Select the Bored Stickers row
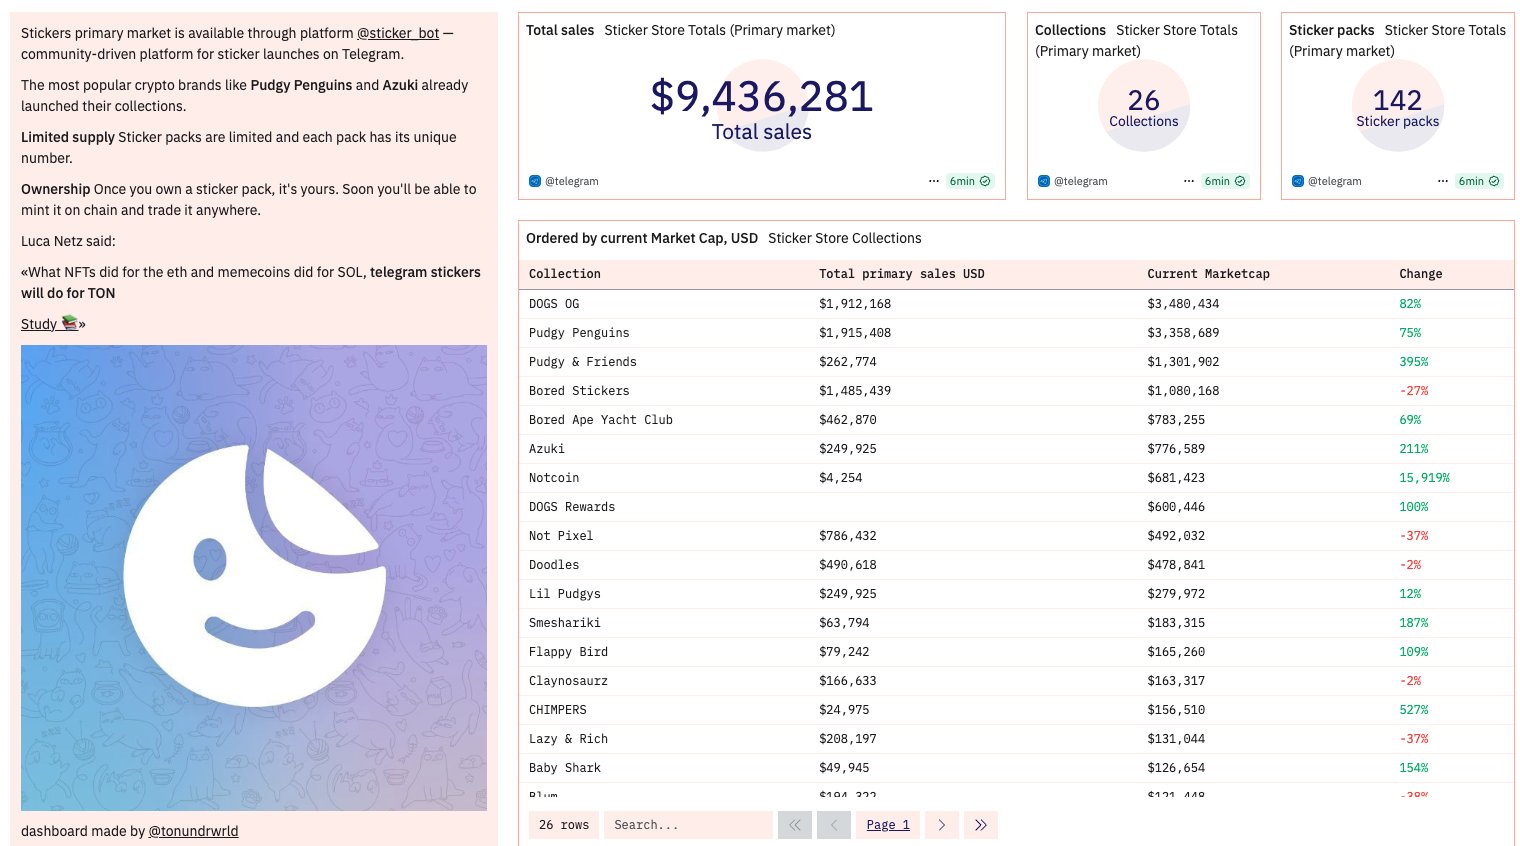 coord(1015,391)
